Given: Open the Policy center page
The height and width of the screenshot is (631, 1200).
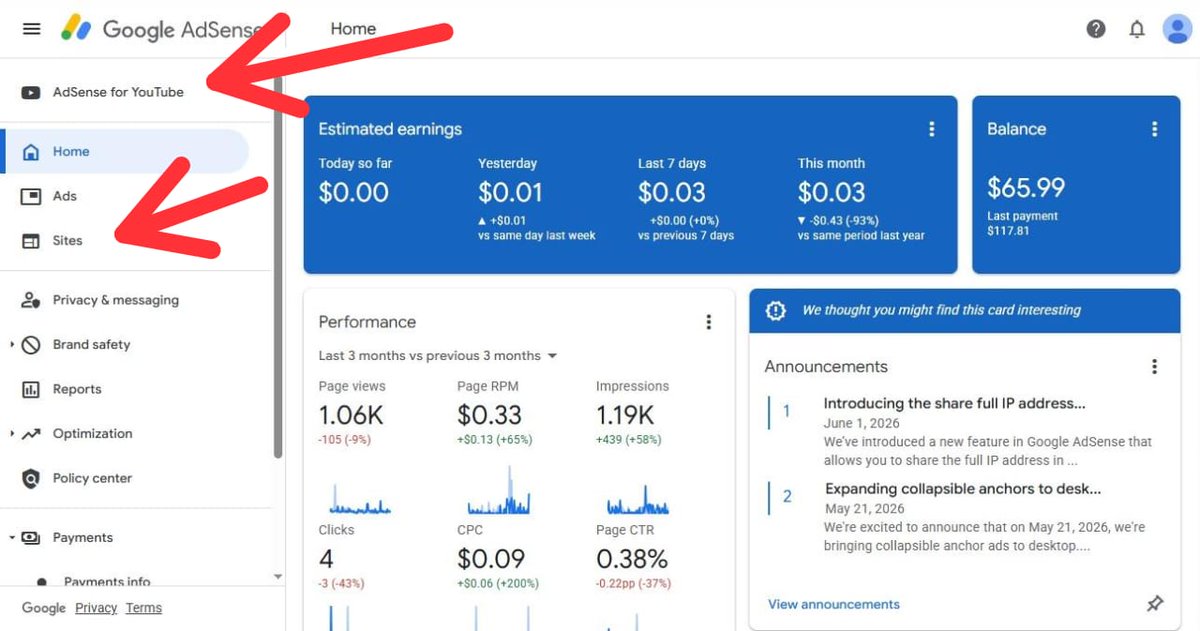Looking at the screenshot, I should [x=92, y=478].
